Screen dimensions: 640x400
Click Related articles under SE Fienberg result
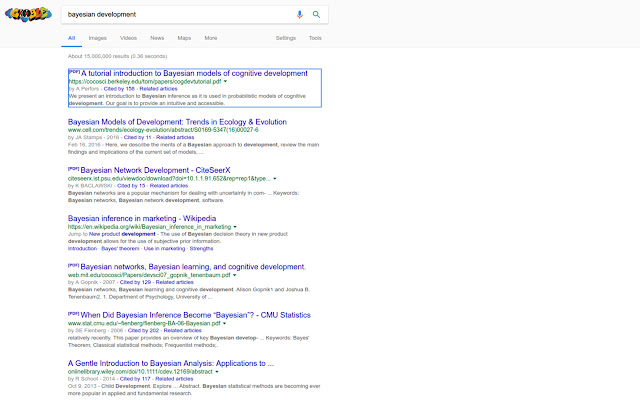[x=182, y=331]
